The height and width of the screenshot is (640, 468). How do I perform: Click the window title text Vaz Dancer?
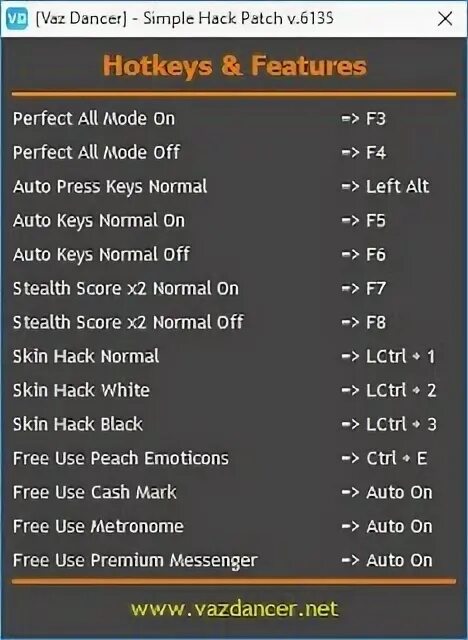(82, 19)
